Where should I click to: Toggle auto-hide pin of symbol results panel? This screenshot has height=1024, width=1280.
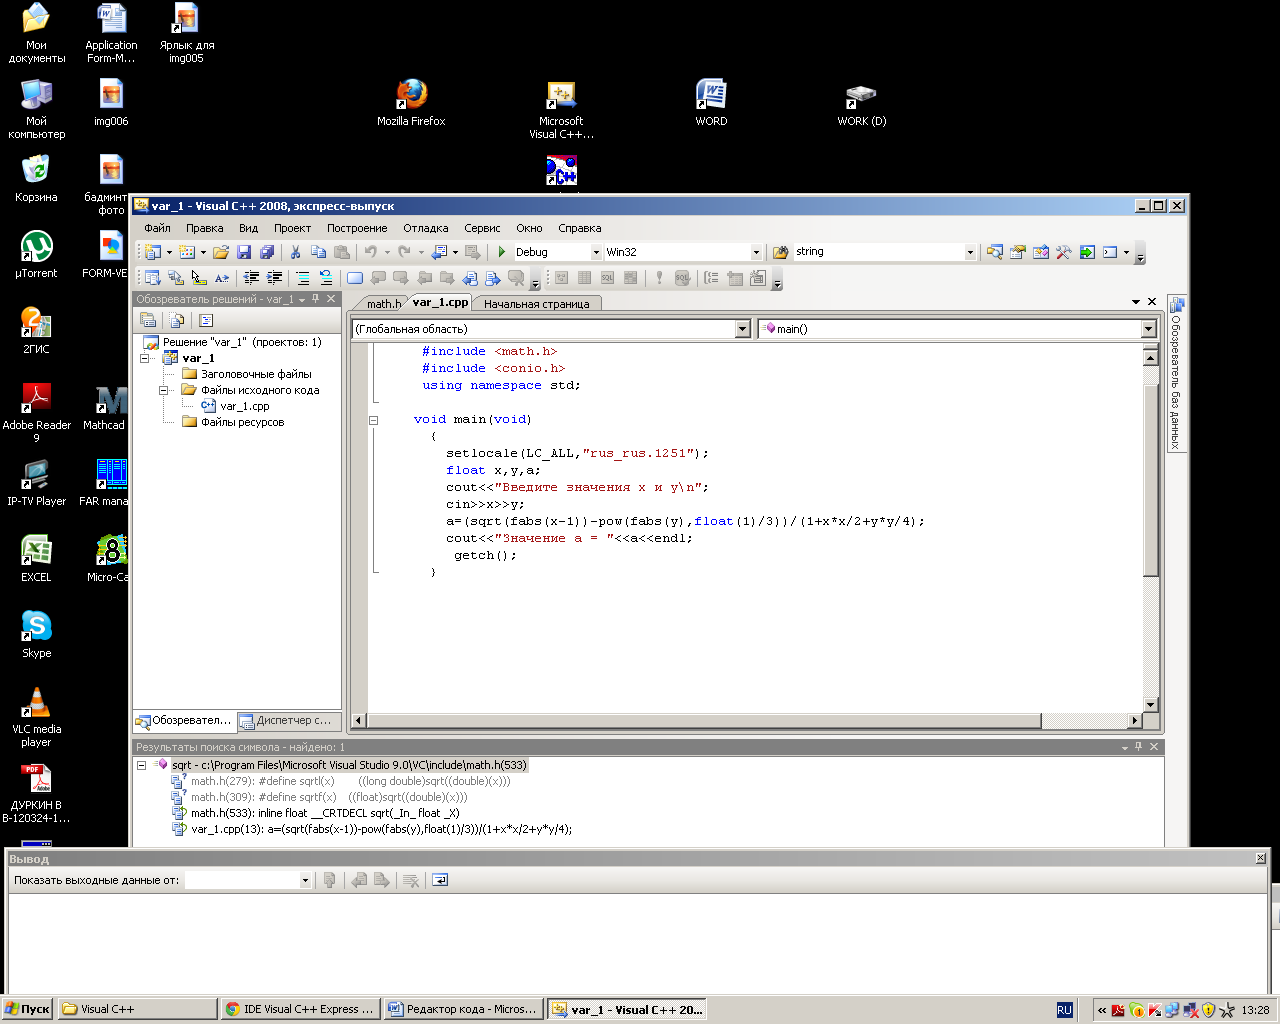coord(1138,747)
